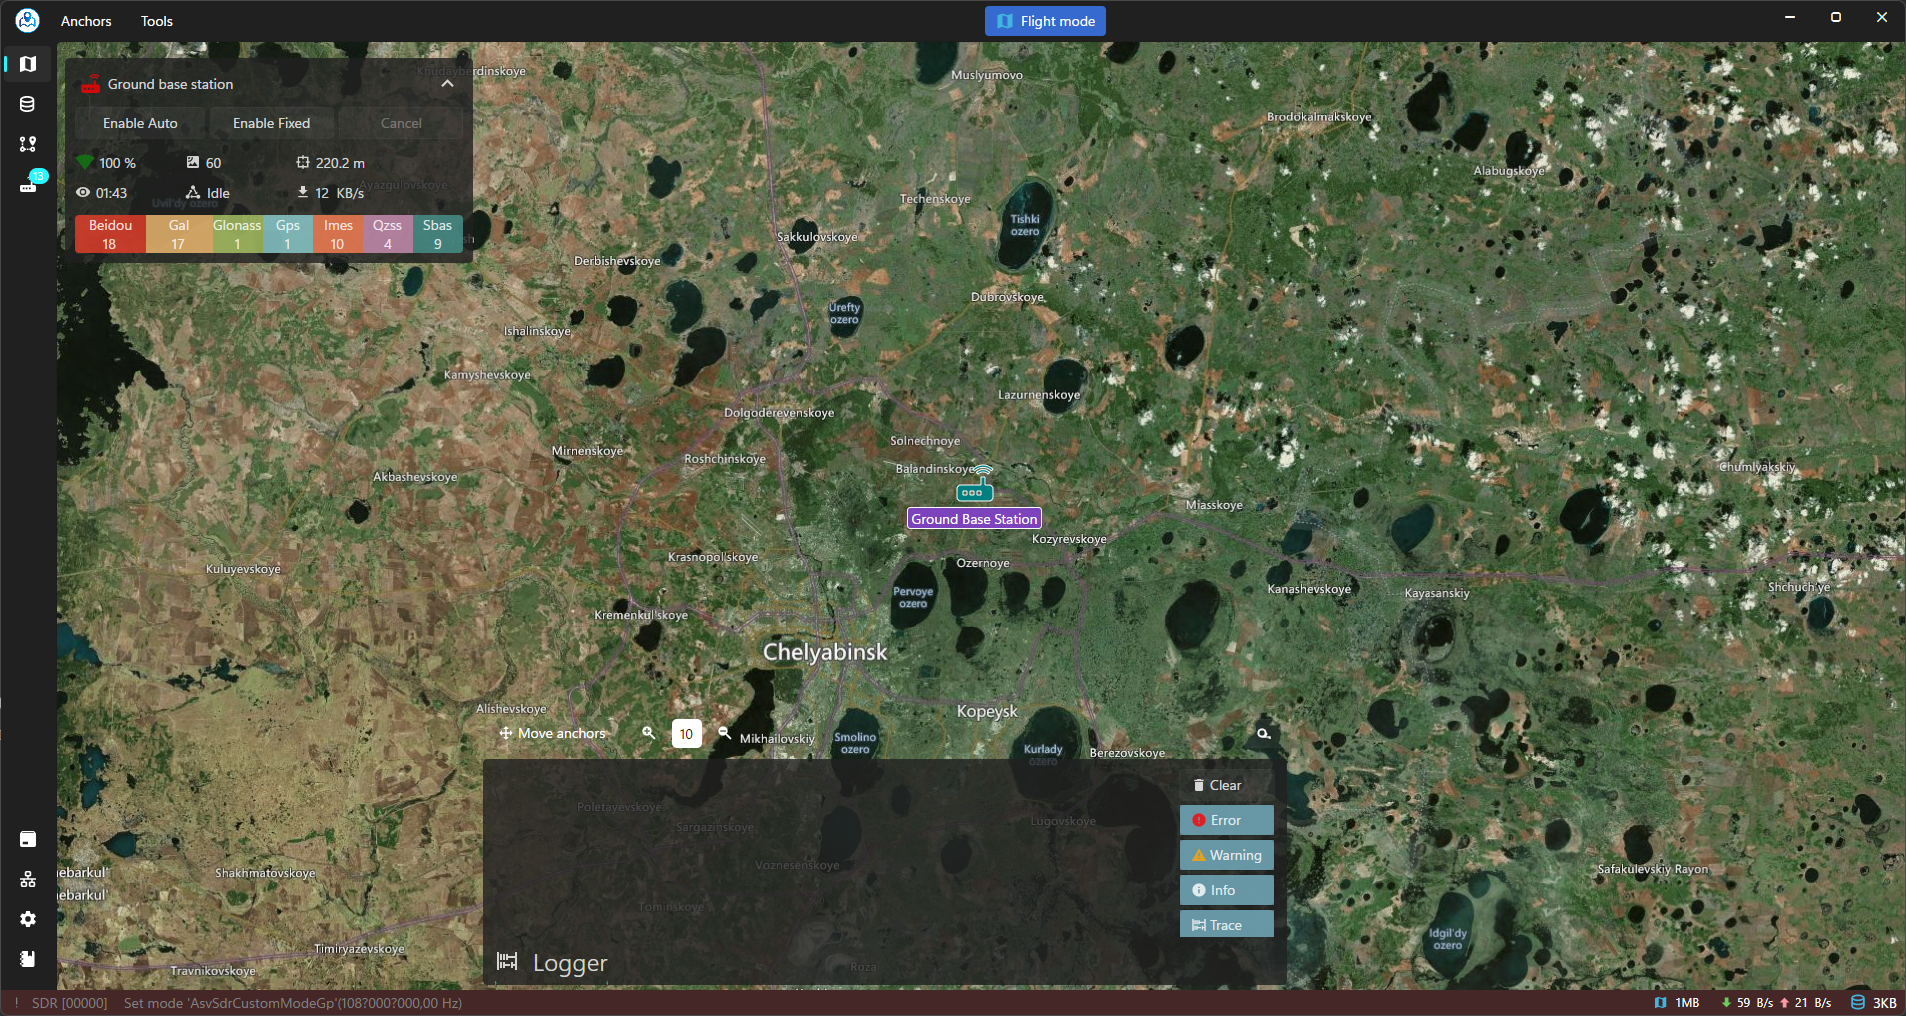Collapse the Ground base station panel
Viewport: 1906px width, 1016px height.
(447, 84)
